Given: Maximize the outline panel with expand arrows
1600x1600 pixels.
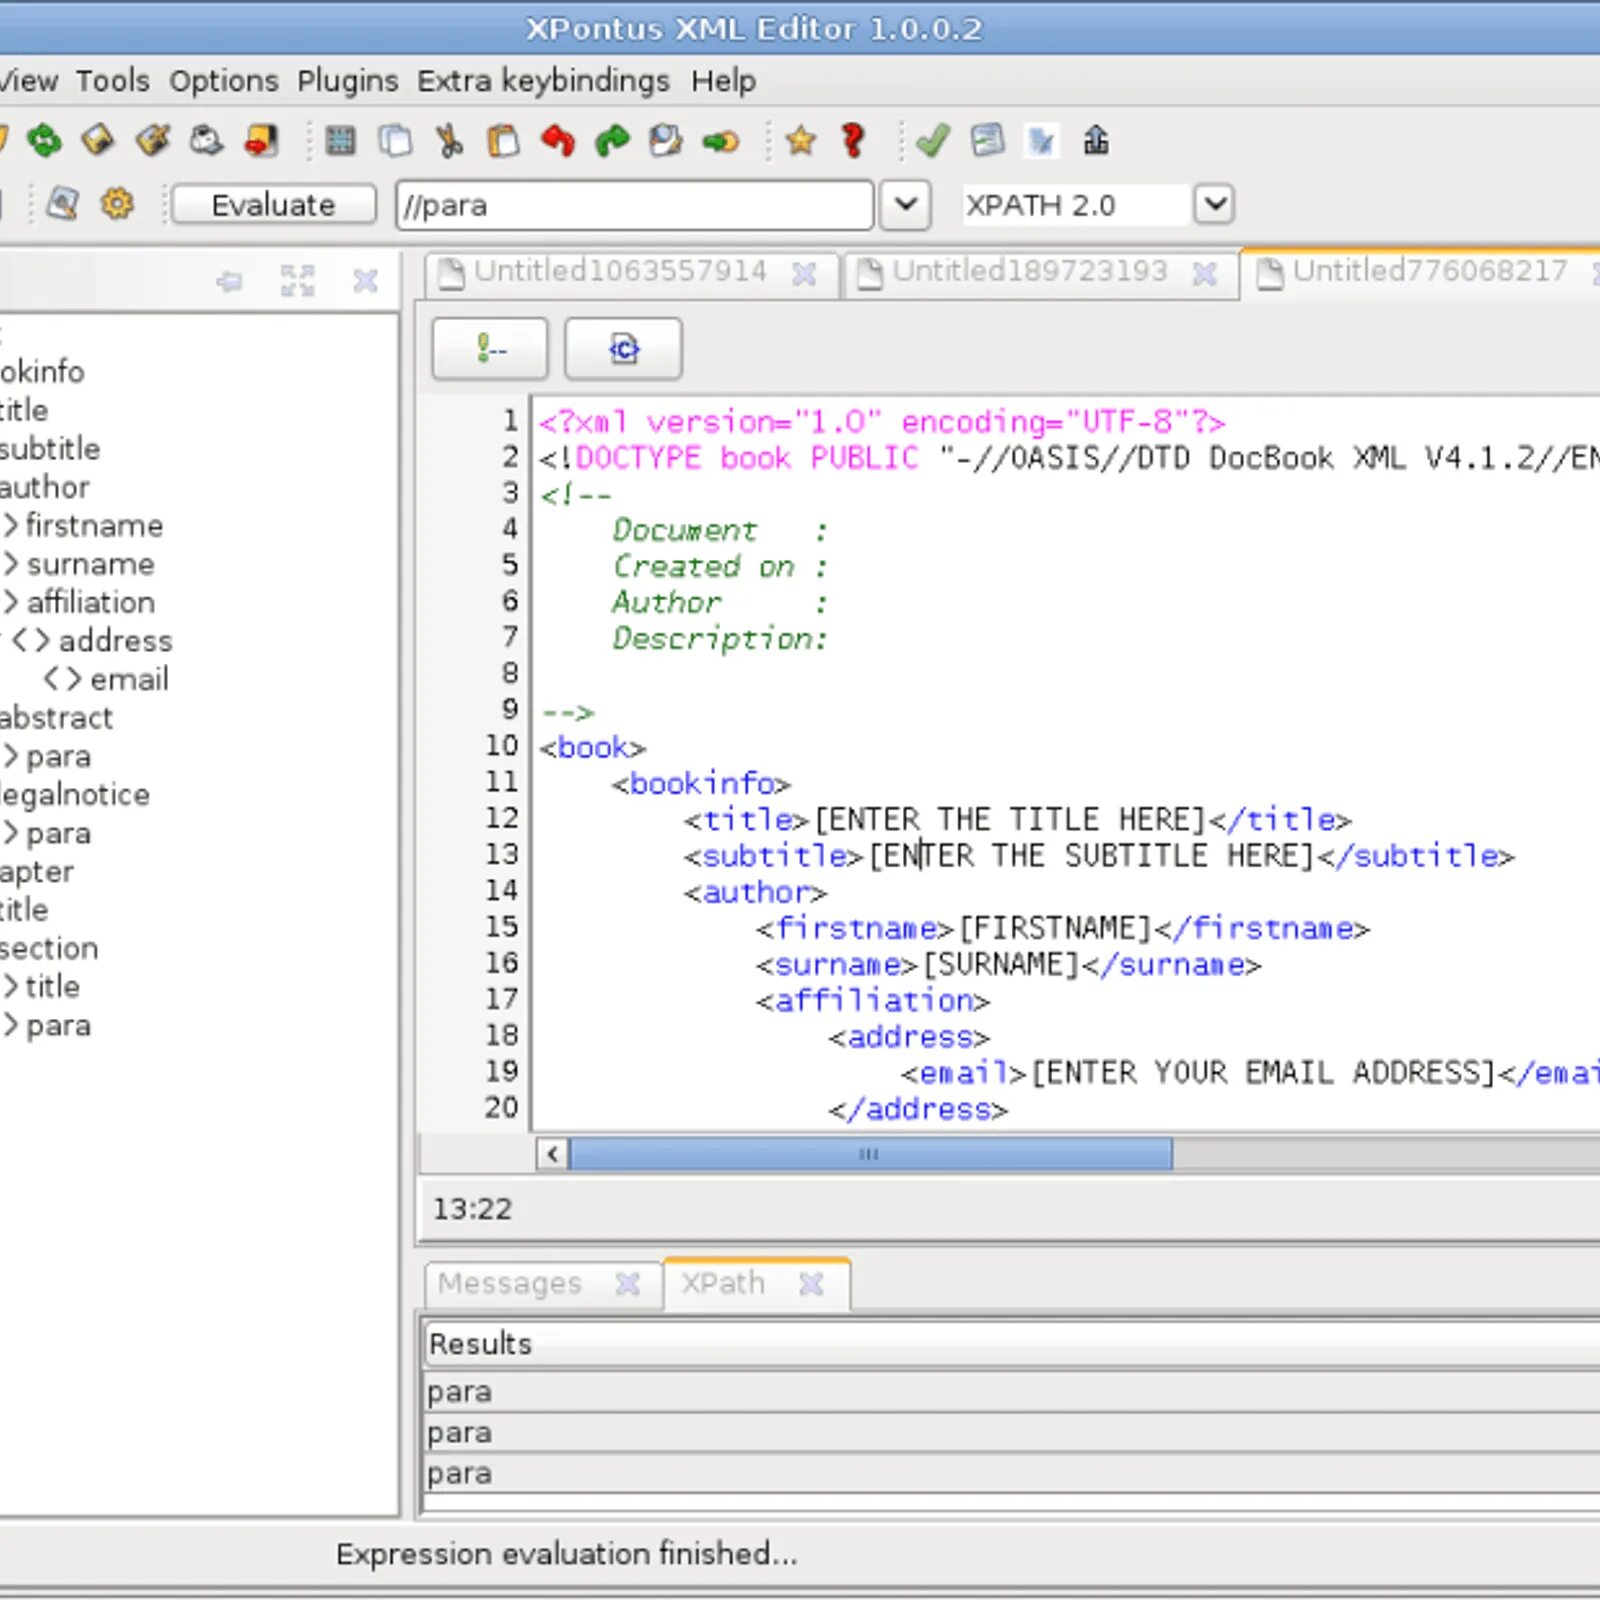Looking at the screenshot, I should tap(297, 281).
